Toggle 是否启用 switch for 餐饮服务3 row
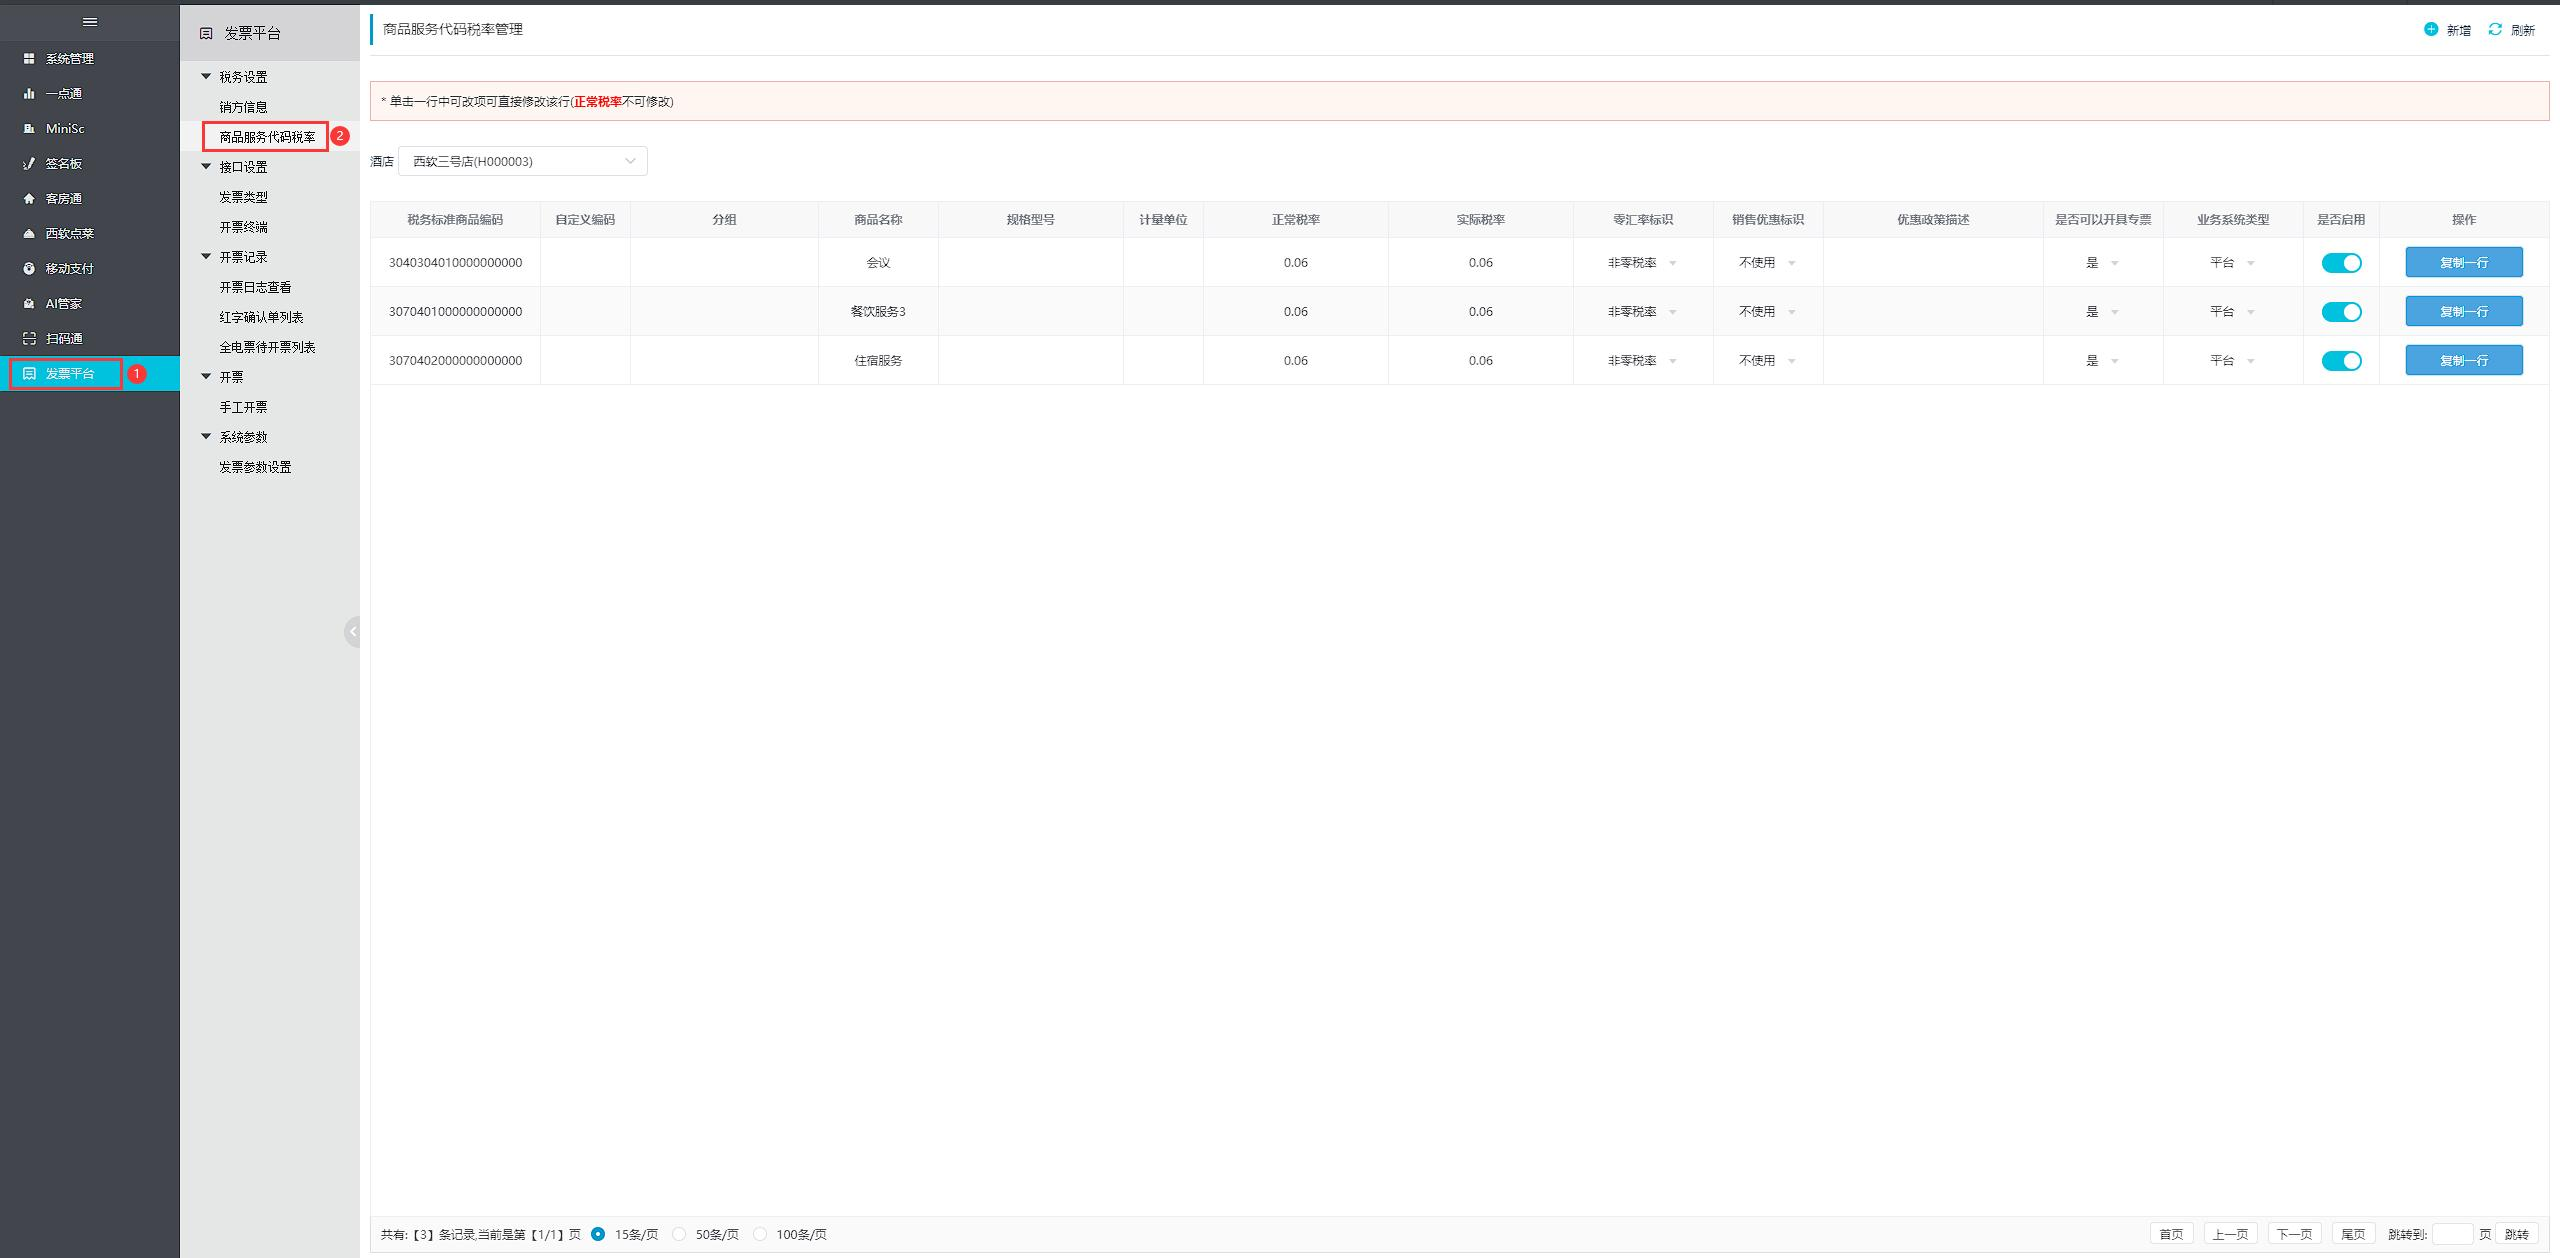 (2341, 312)
